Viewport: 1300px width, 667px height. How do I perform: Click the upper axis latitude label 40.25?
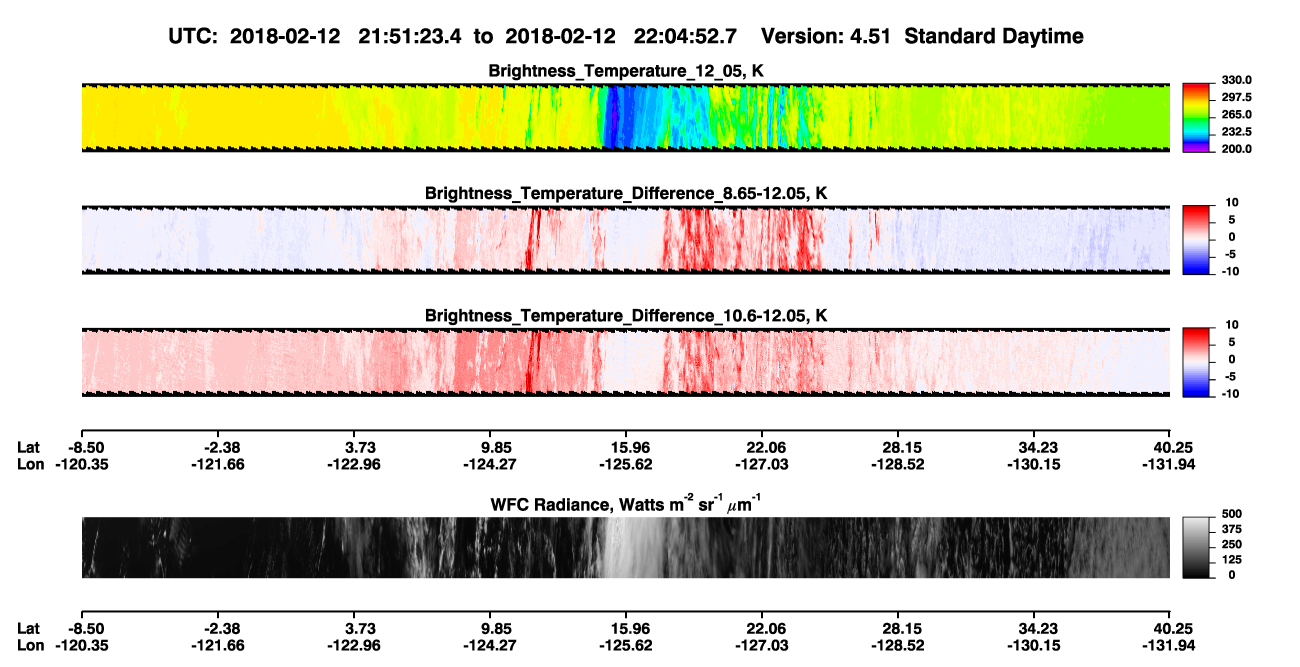click(x=1170, y=447)
